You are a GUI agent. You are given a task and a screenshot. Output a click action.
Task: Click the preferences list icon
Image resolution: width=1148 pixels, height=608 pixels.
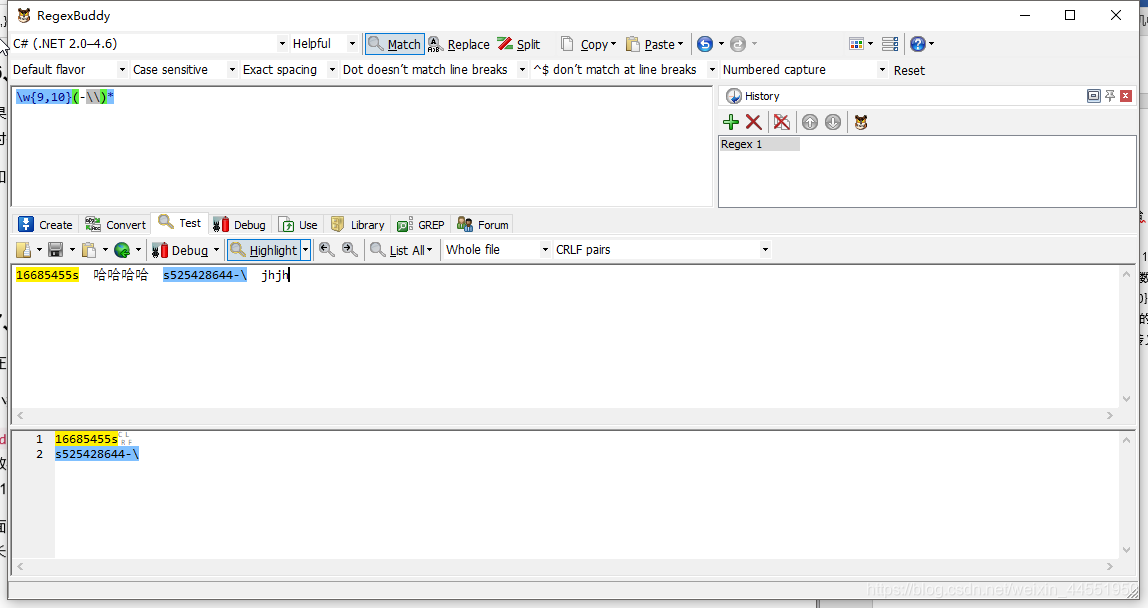click(x=890, y=44)
